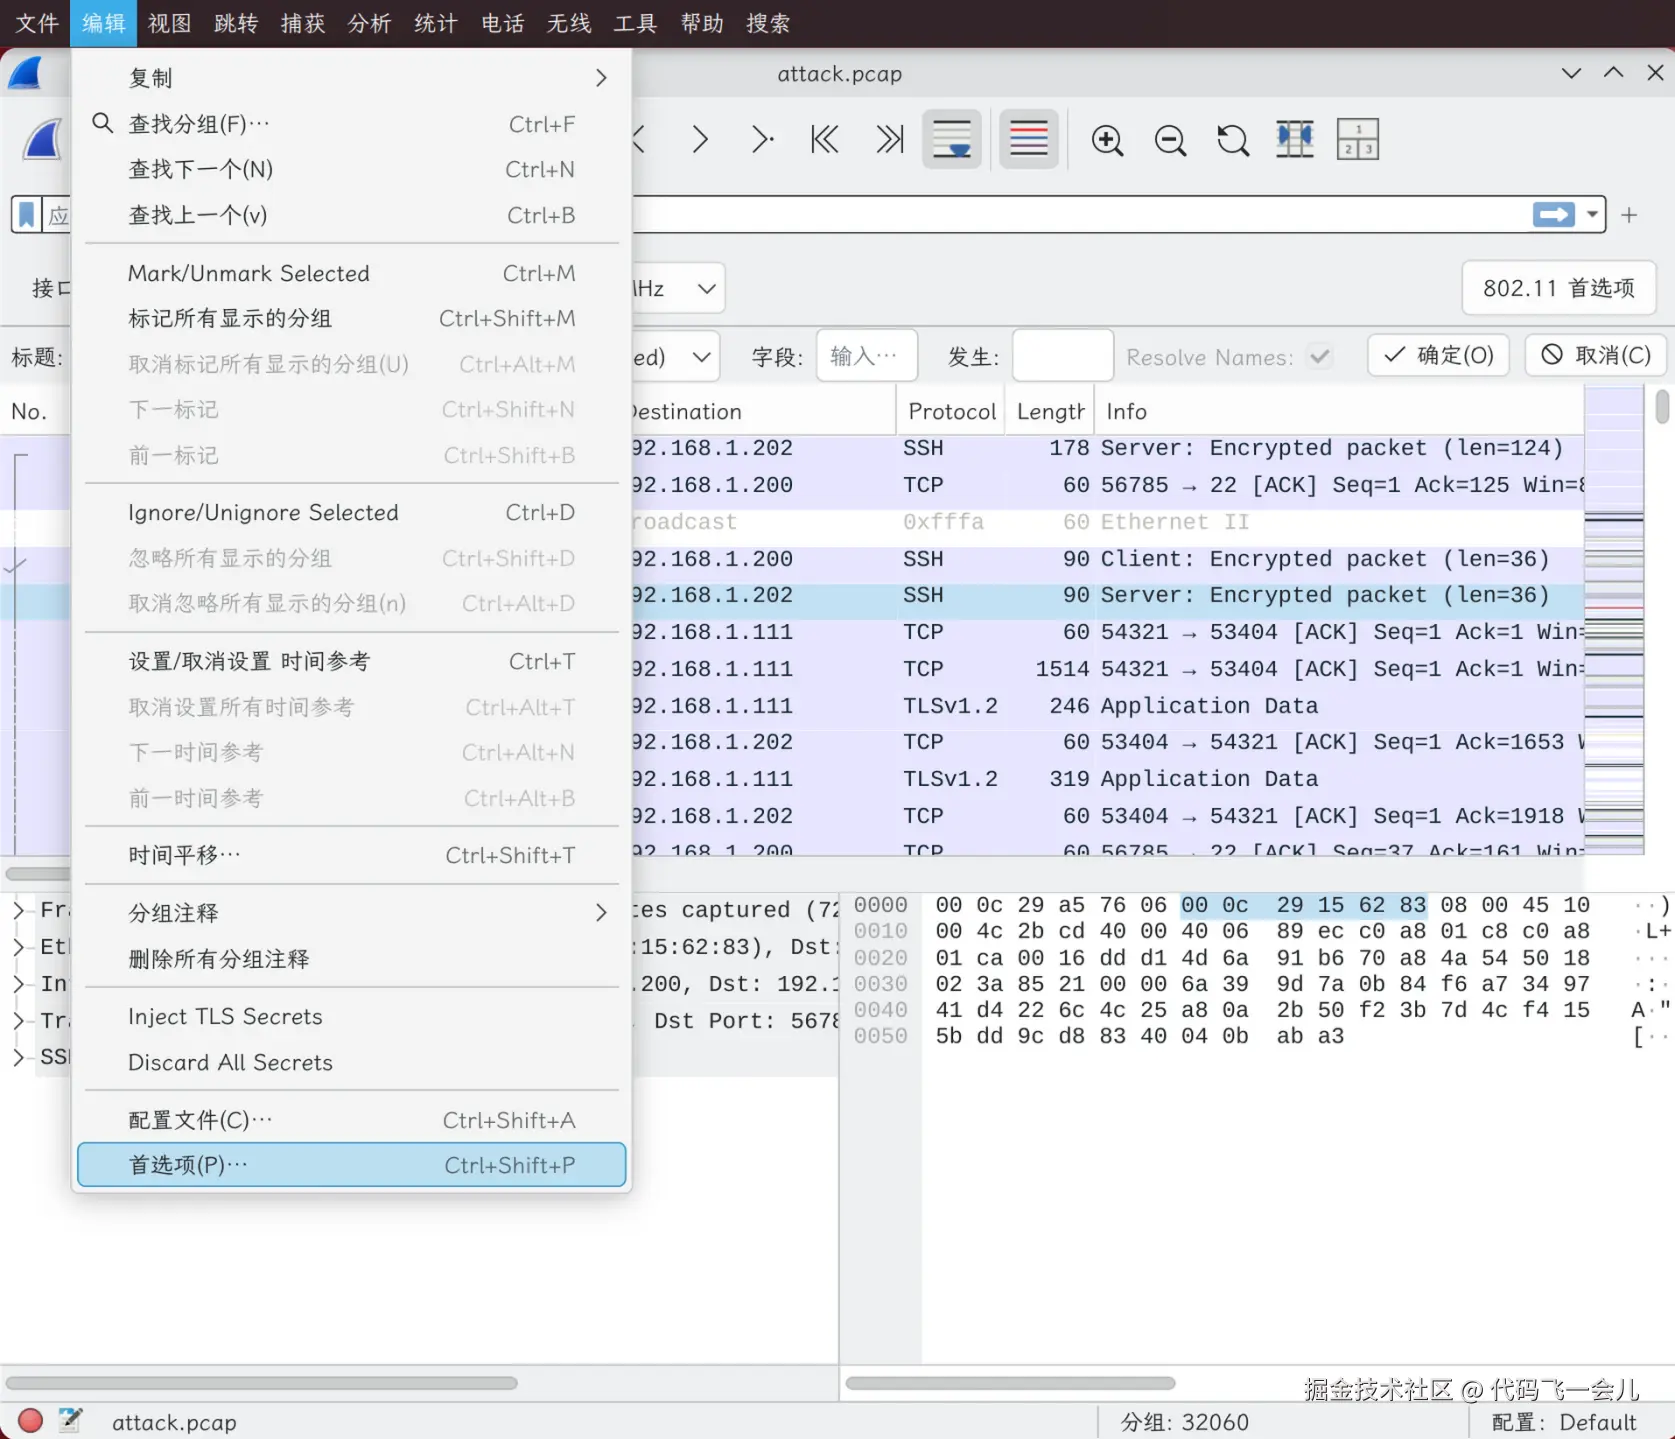
Task: Reset text to normal size
Action: (1233, 140)
